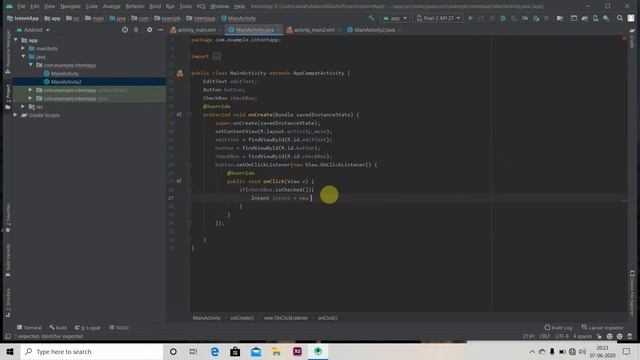Open File Explorer from taskbar

(276, 351)
